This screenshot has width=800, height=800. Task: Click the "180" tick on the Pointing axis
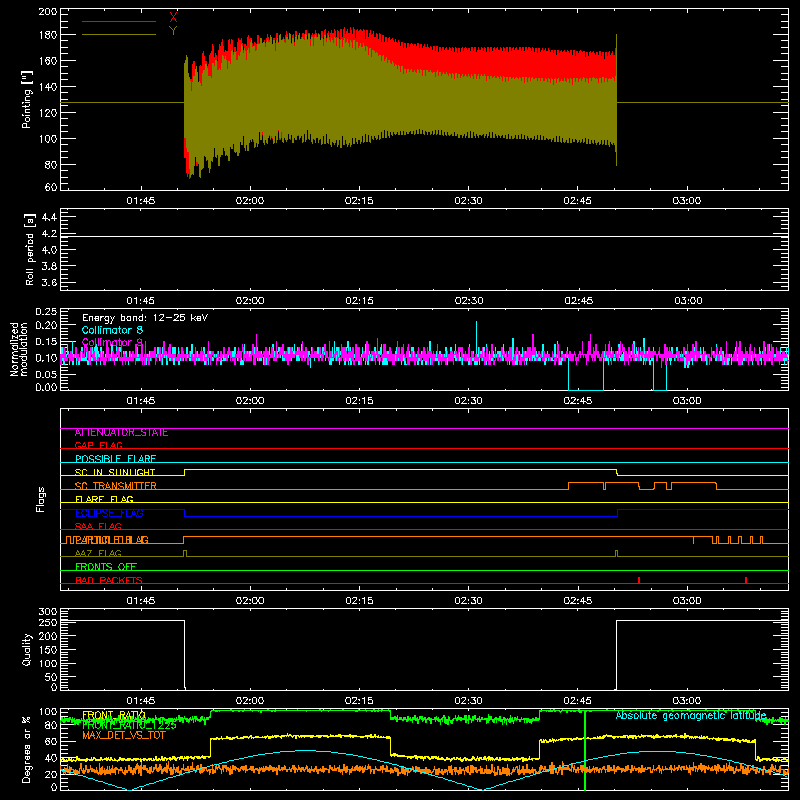point(48,35)
